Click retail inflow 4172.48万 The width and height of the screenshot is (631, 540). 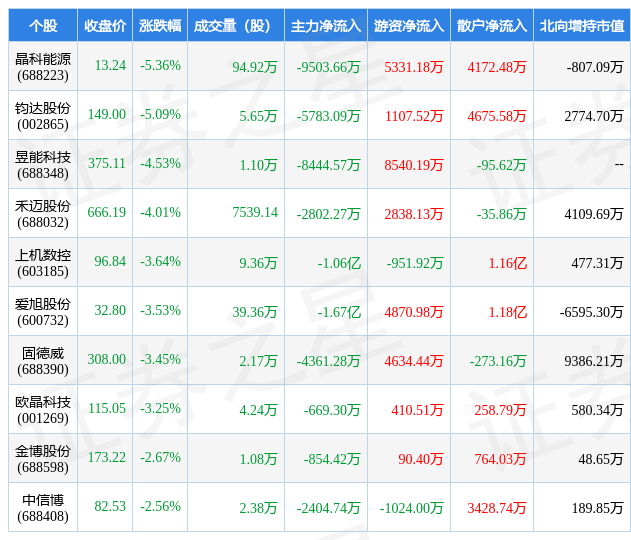(497, 67)
